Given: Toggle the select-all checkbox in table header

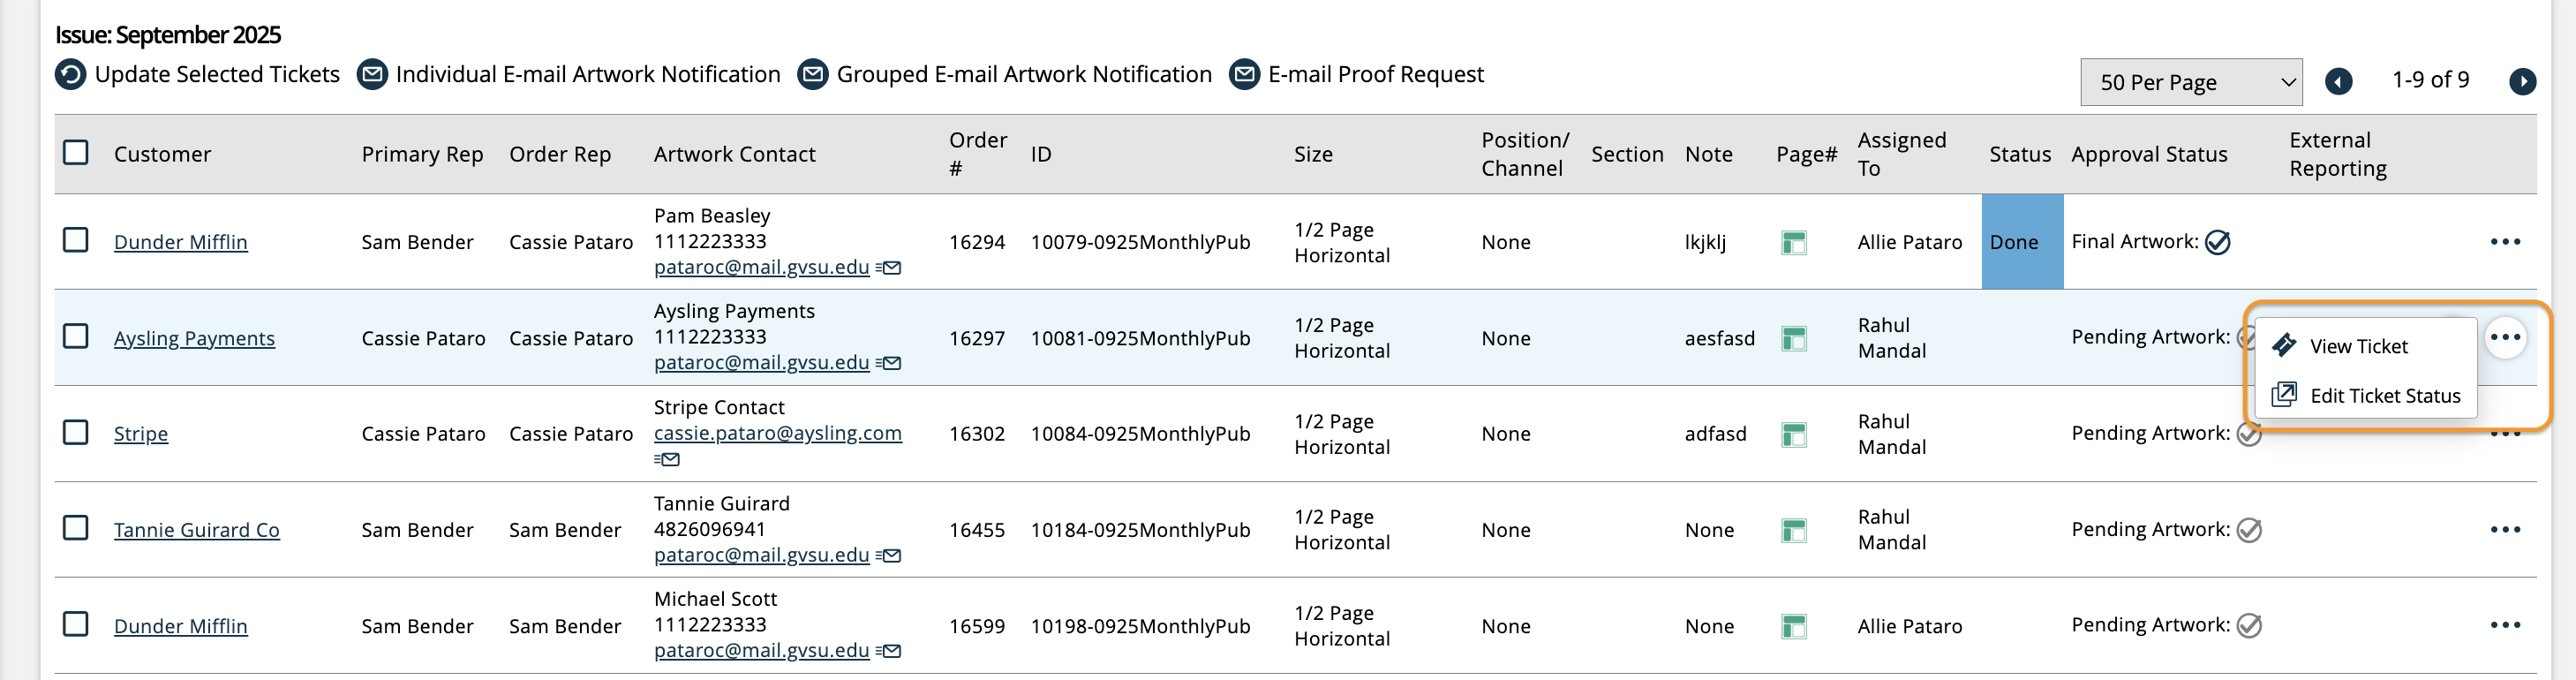Looking at the screenshot, I should pos(76,153).
